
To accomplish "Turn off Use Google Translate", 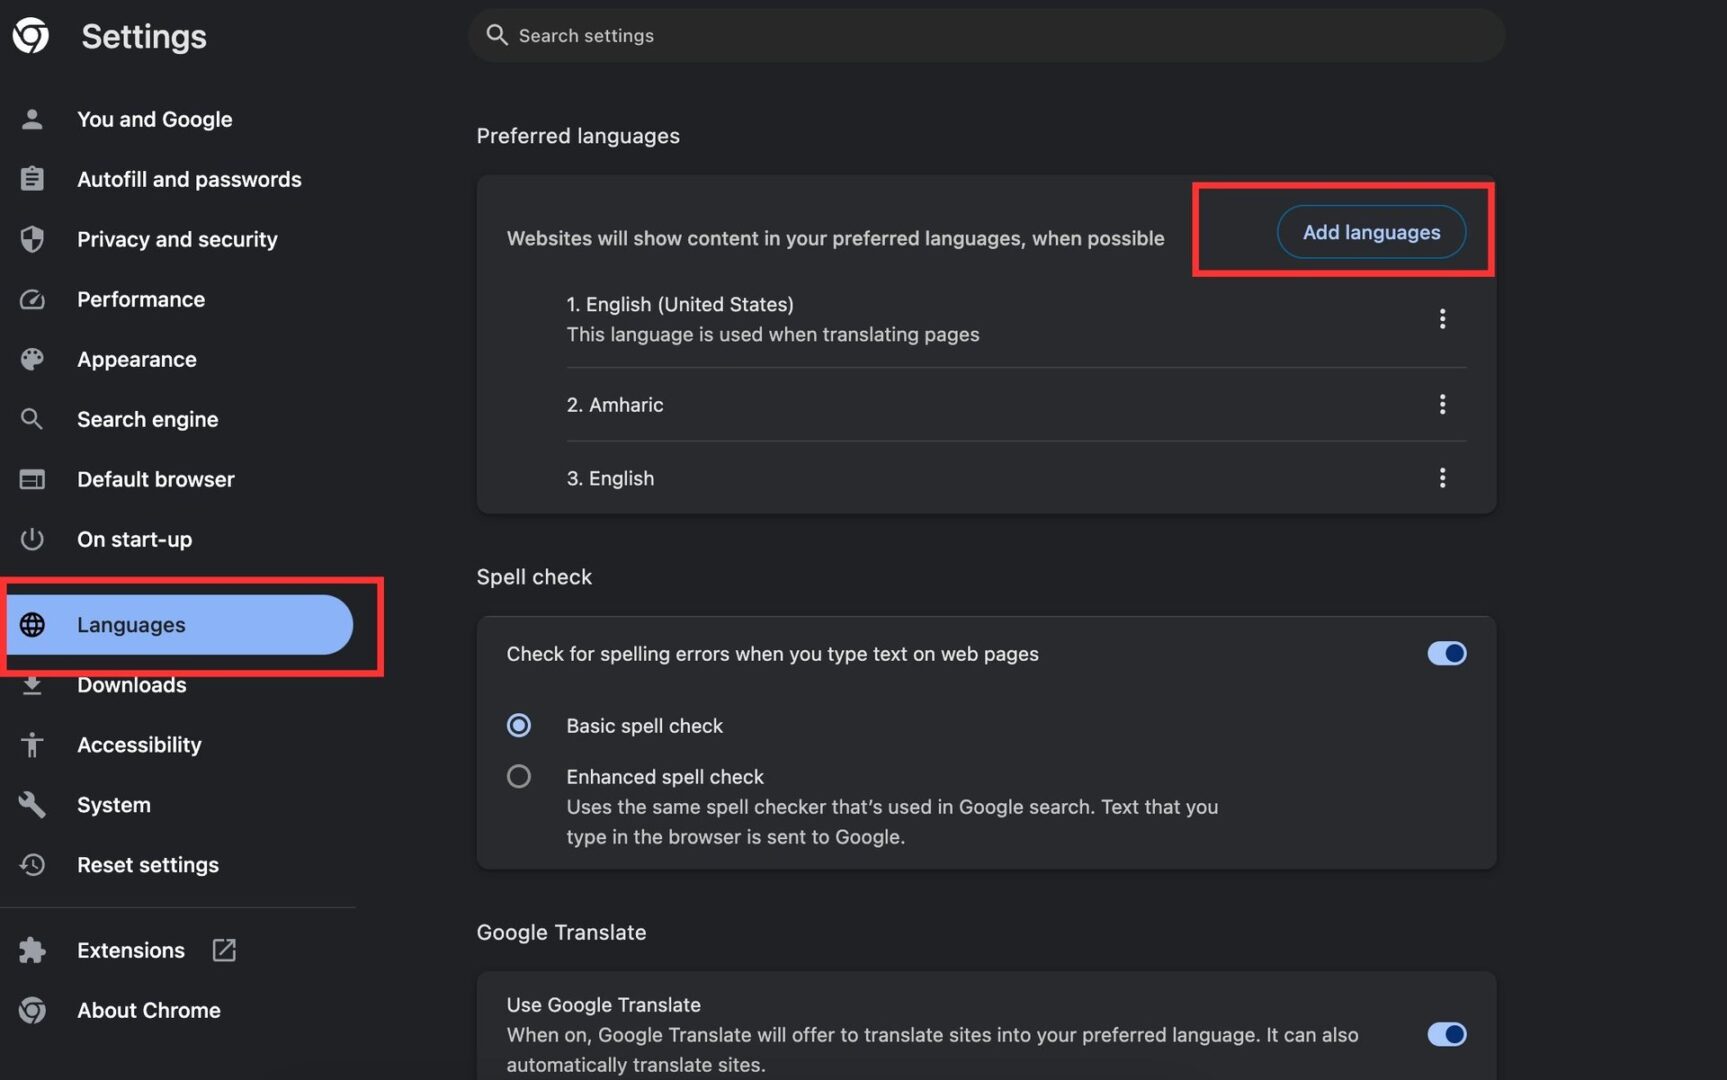I will pyautogui.click(x=1447, y=1035).
